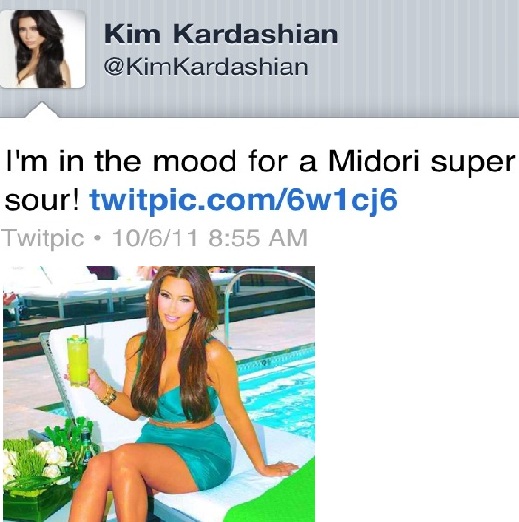This screenshot has width=519, height=522.
Task: Open the embedded poolside photo
Action: [159, 394]
